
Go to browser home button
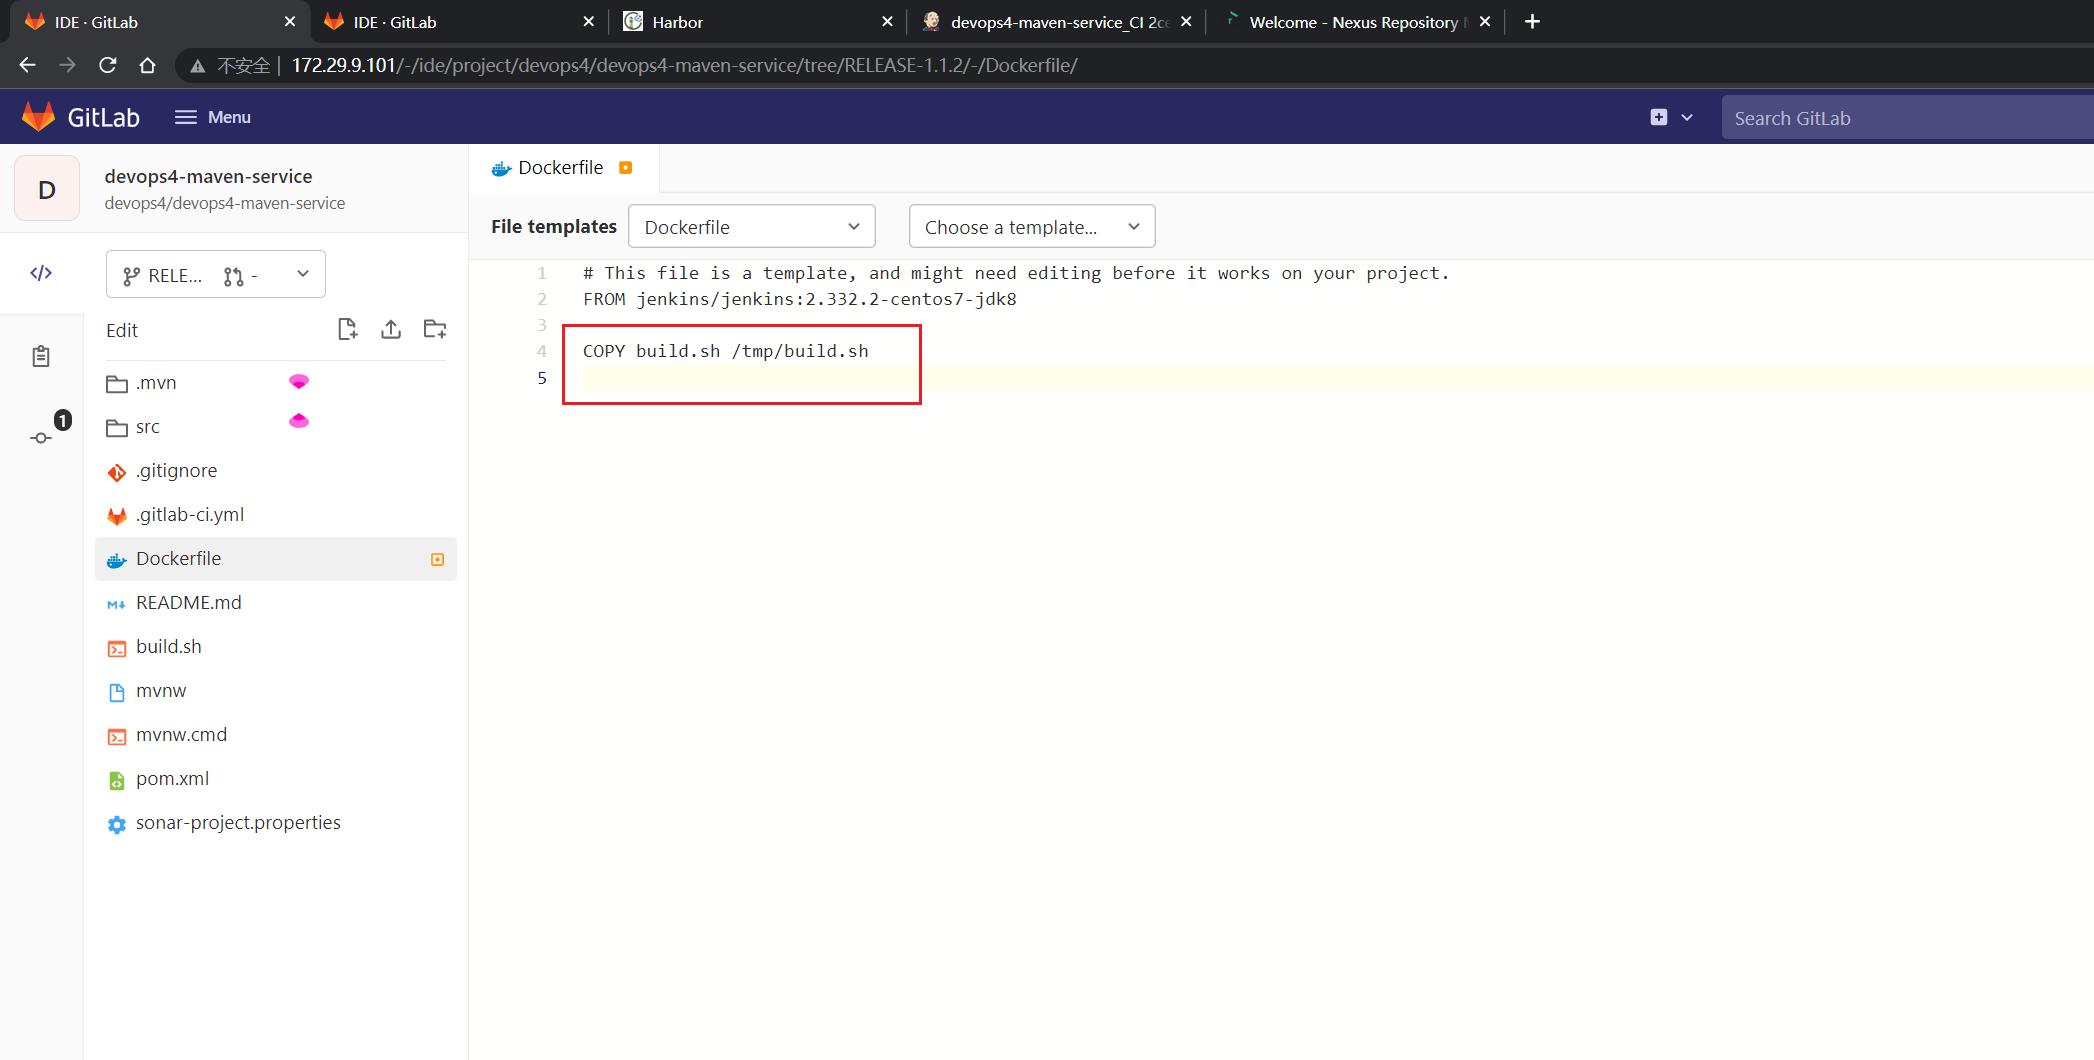point(148,65)
